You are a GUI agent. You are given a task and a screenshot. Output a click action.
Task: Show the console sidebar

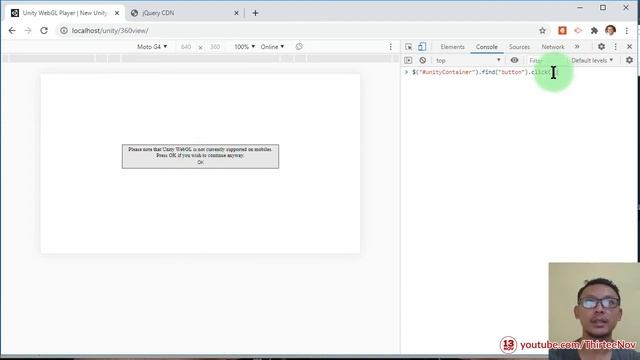click(x=408, y=60)
